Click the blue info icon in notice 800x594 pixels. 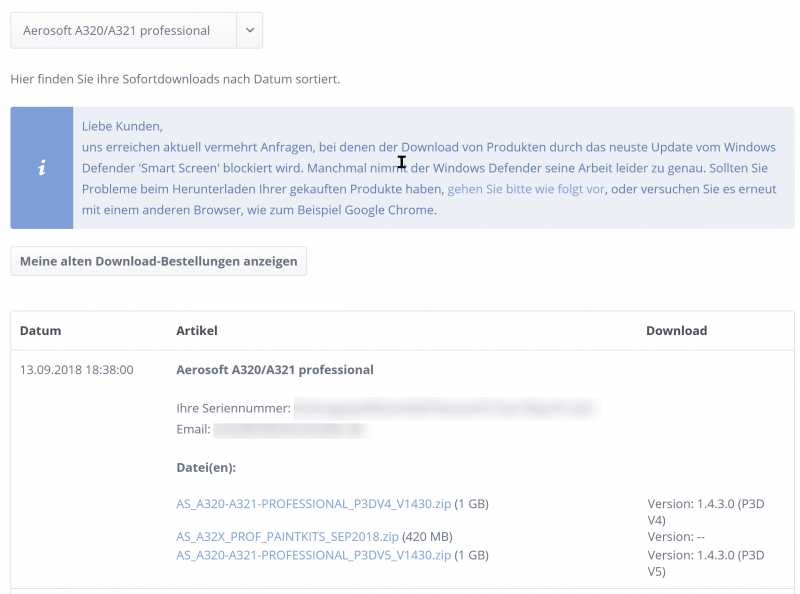[x=42, y=168]
